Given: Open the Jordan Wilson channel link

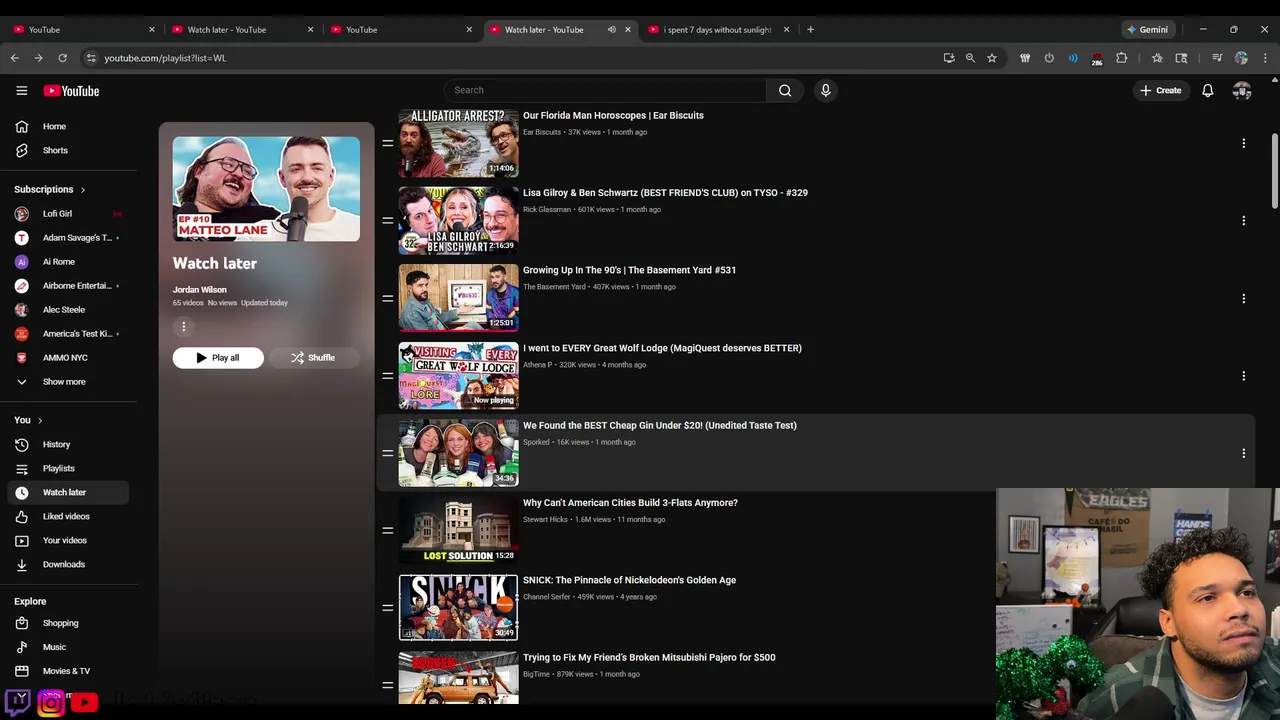Looking at the screenshot, I should (200, 290).
